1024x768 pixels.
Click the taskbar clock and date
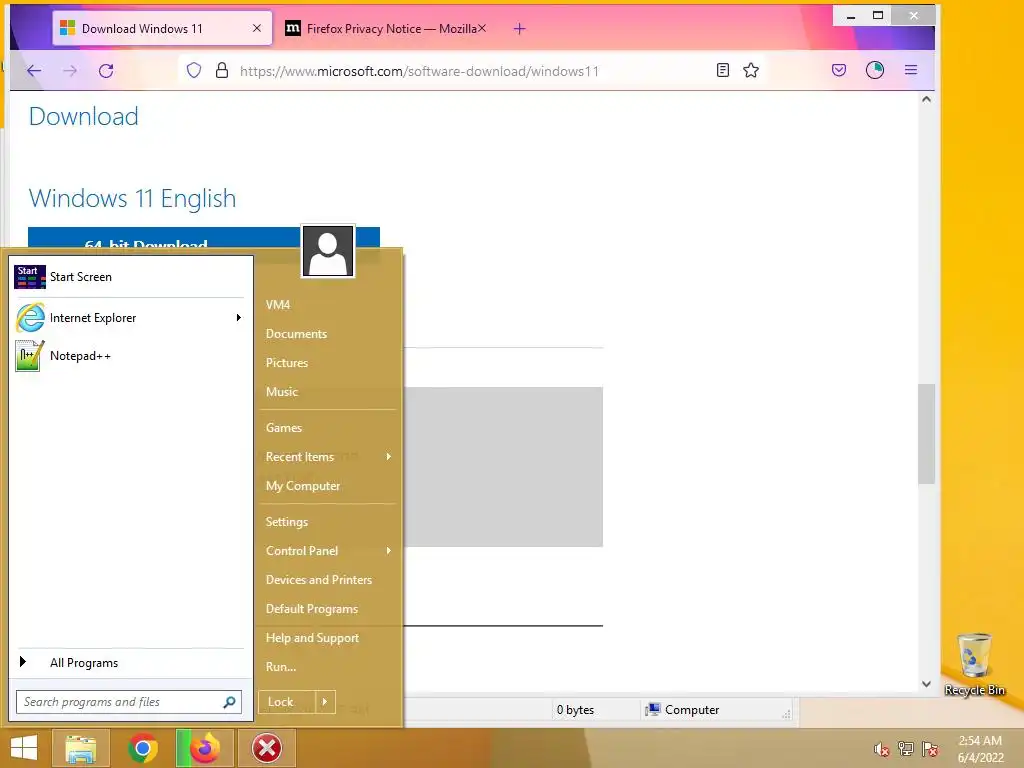click(x=980, y=749)
